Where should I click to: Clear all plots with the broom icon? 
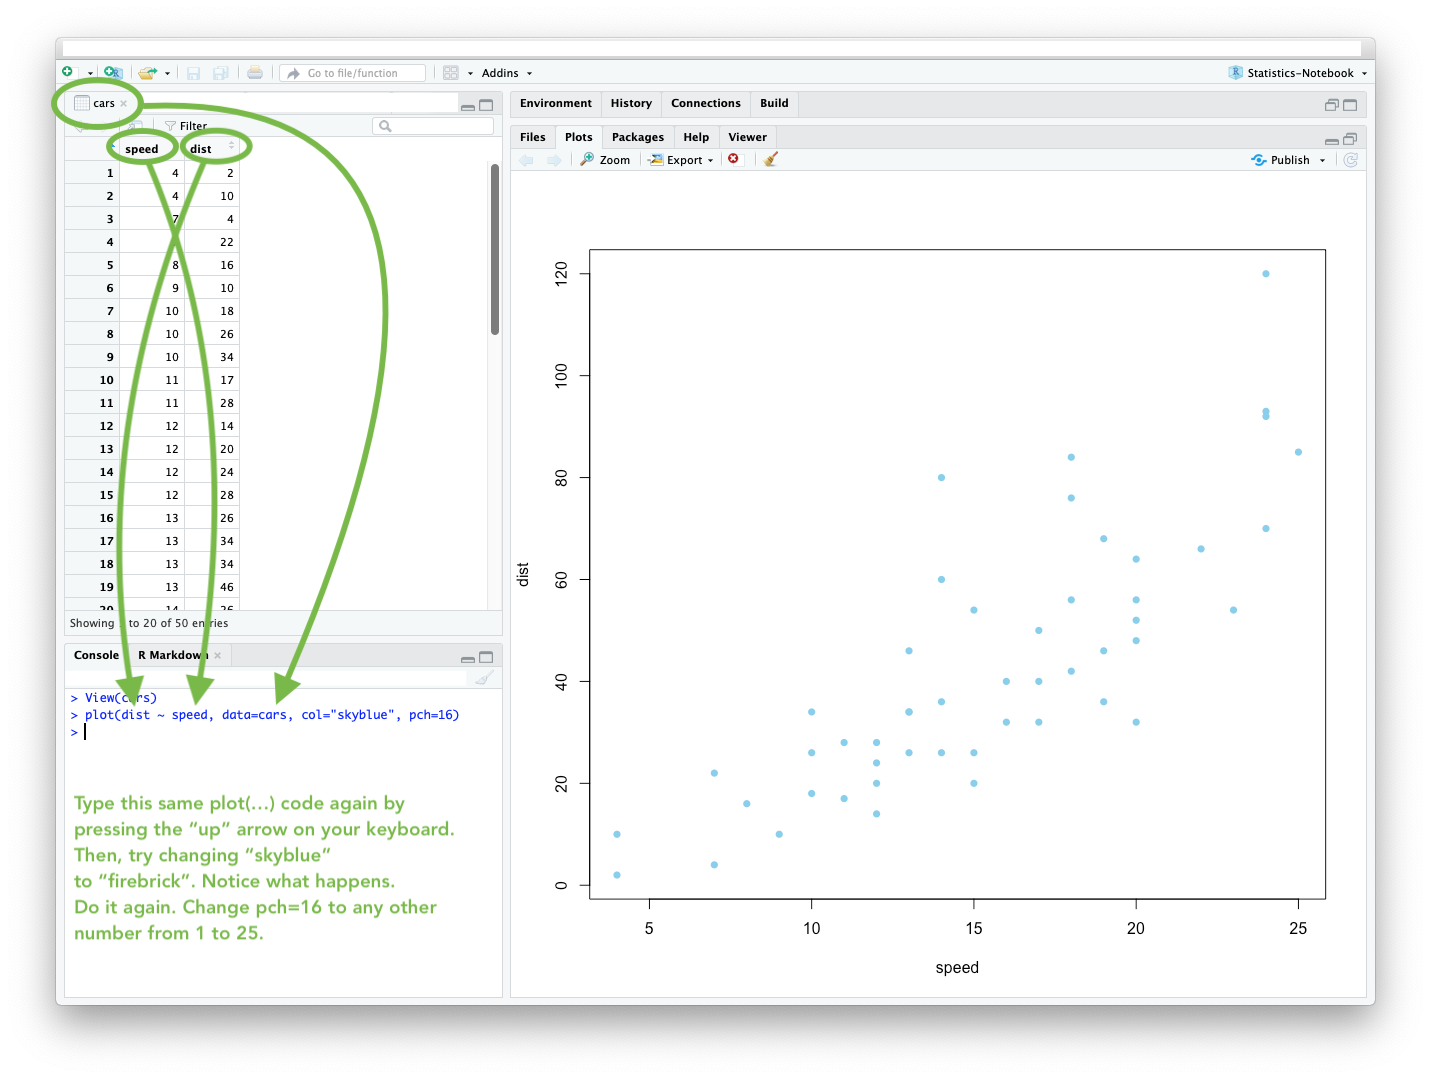point(770,159)
